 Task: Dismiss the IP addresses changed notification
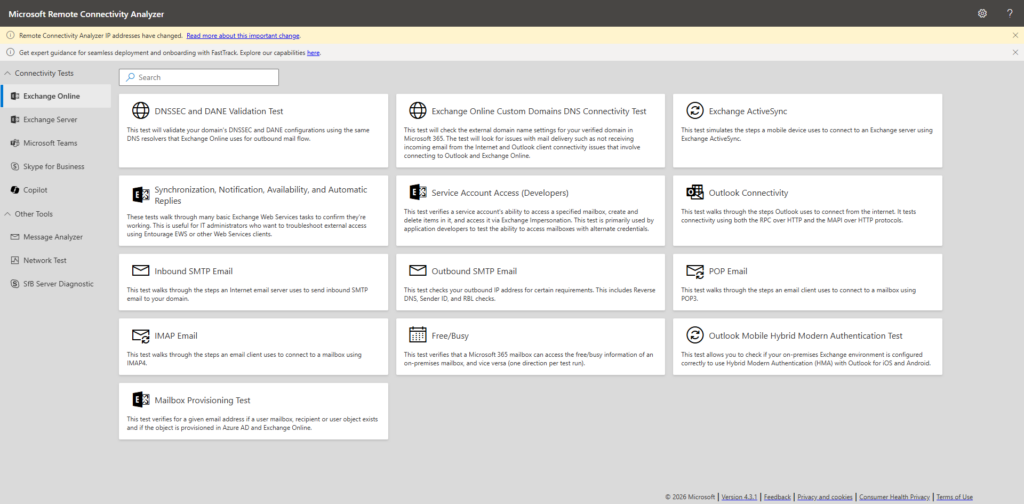click(1015, 35)
